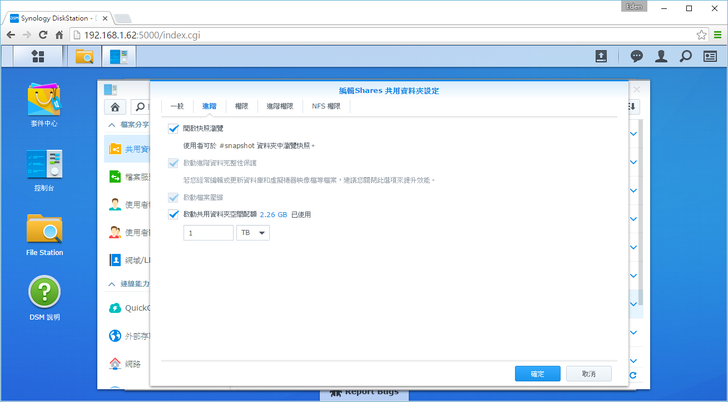Open the NFS 權限 tab
The width and height of the screenshot is (728, 402).
point(326,106)
